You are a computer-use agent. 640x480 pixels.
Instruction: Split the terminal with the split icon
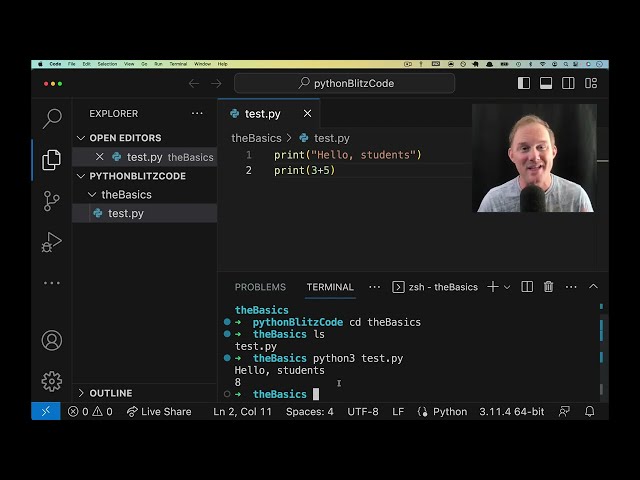527,287
